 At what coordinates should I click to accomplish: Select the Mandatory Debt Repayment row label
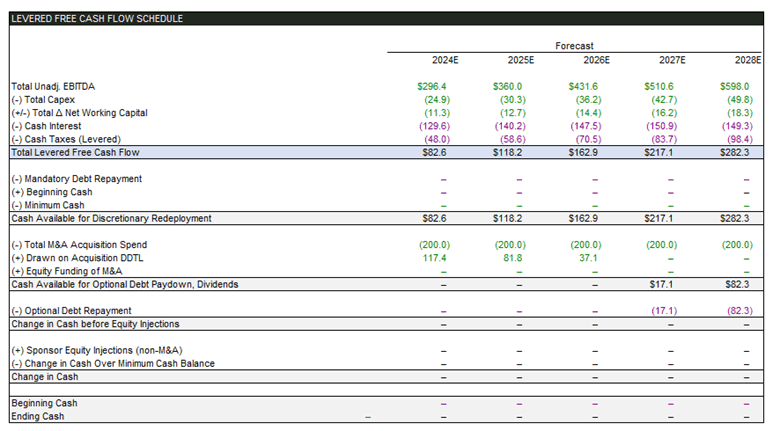coord(76,179)
